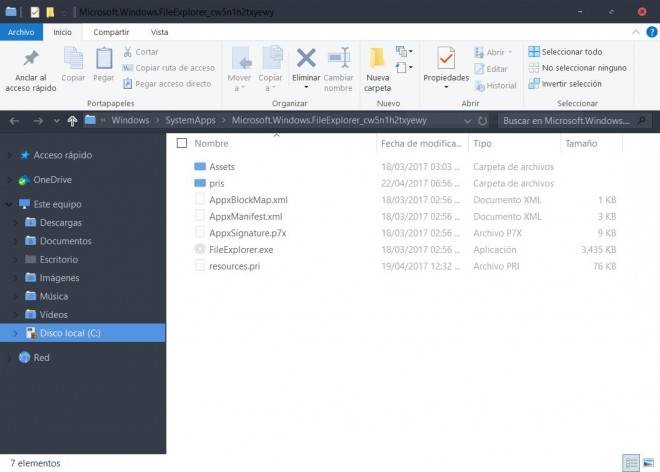Open Red network in the sidebar

[x=41, y=357]
